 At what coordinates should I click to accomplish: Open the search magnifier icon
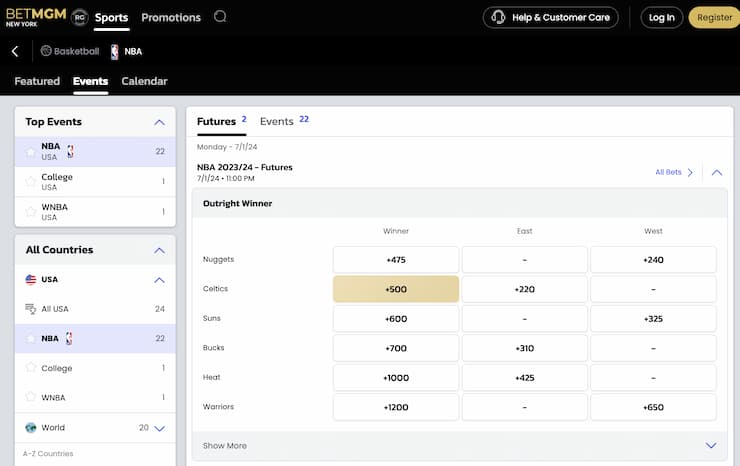[x=220, y=17]
